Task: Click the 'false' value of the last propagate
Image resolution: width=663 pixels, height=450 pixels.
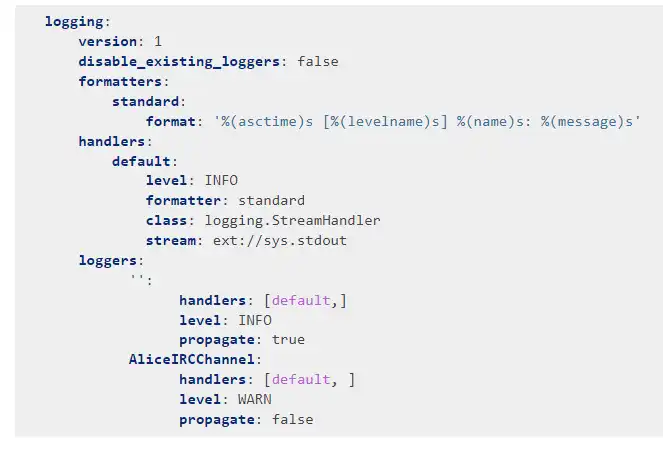Action: [x=292, y=419]
